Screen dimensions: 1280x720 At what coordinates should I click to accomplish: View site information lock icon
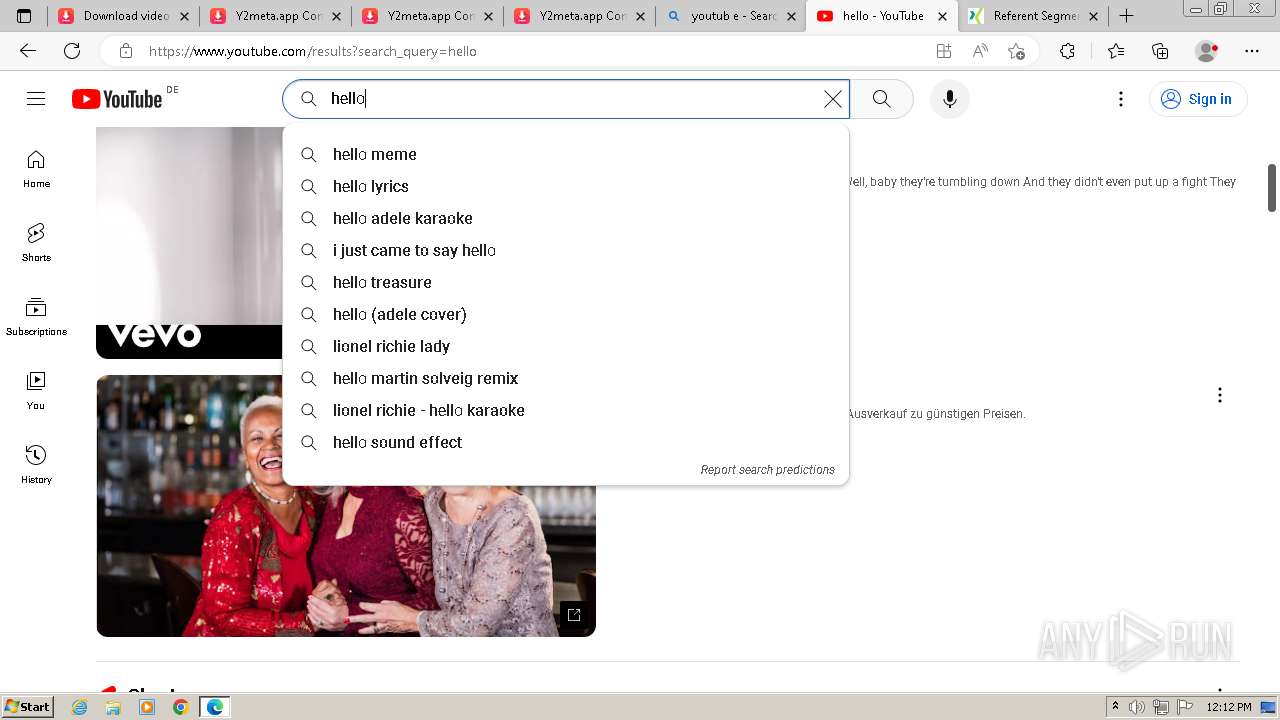(x=125, y=51)
